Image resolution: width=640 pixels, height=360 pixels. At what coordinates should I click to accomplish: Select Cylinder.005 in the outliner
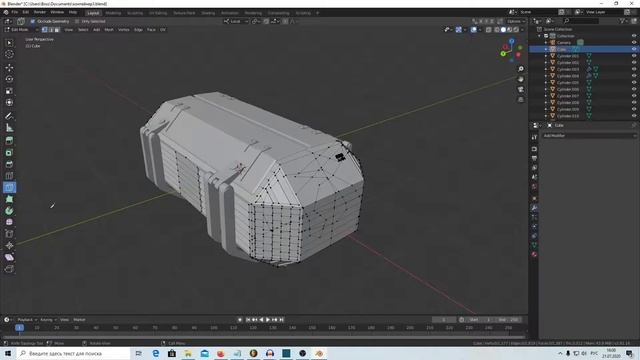coord(568,82)
